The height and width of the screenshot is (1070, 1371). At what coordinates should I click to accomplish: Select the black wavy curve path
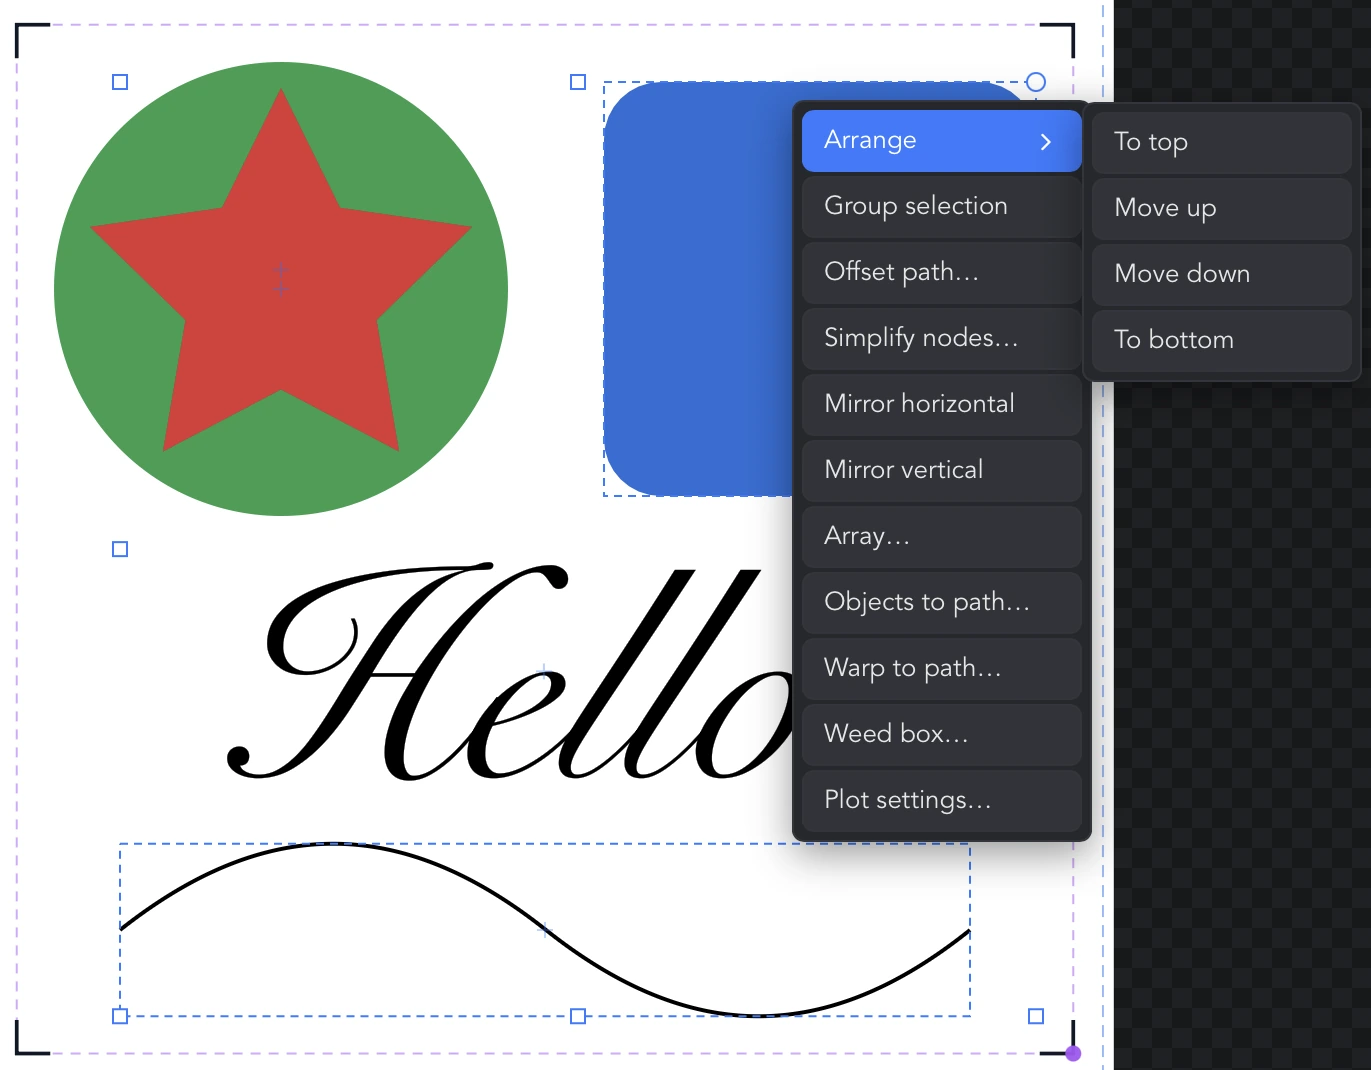point(545,931)
